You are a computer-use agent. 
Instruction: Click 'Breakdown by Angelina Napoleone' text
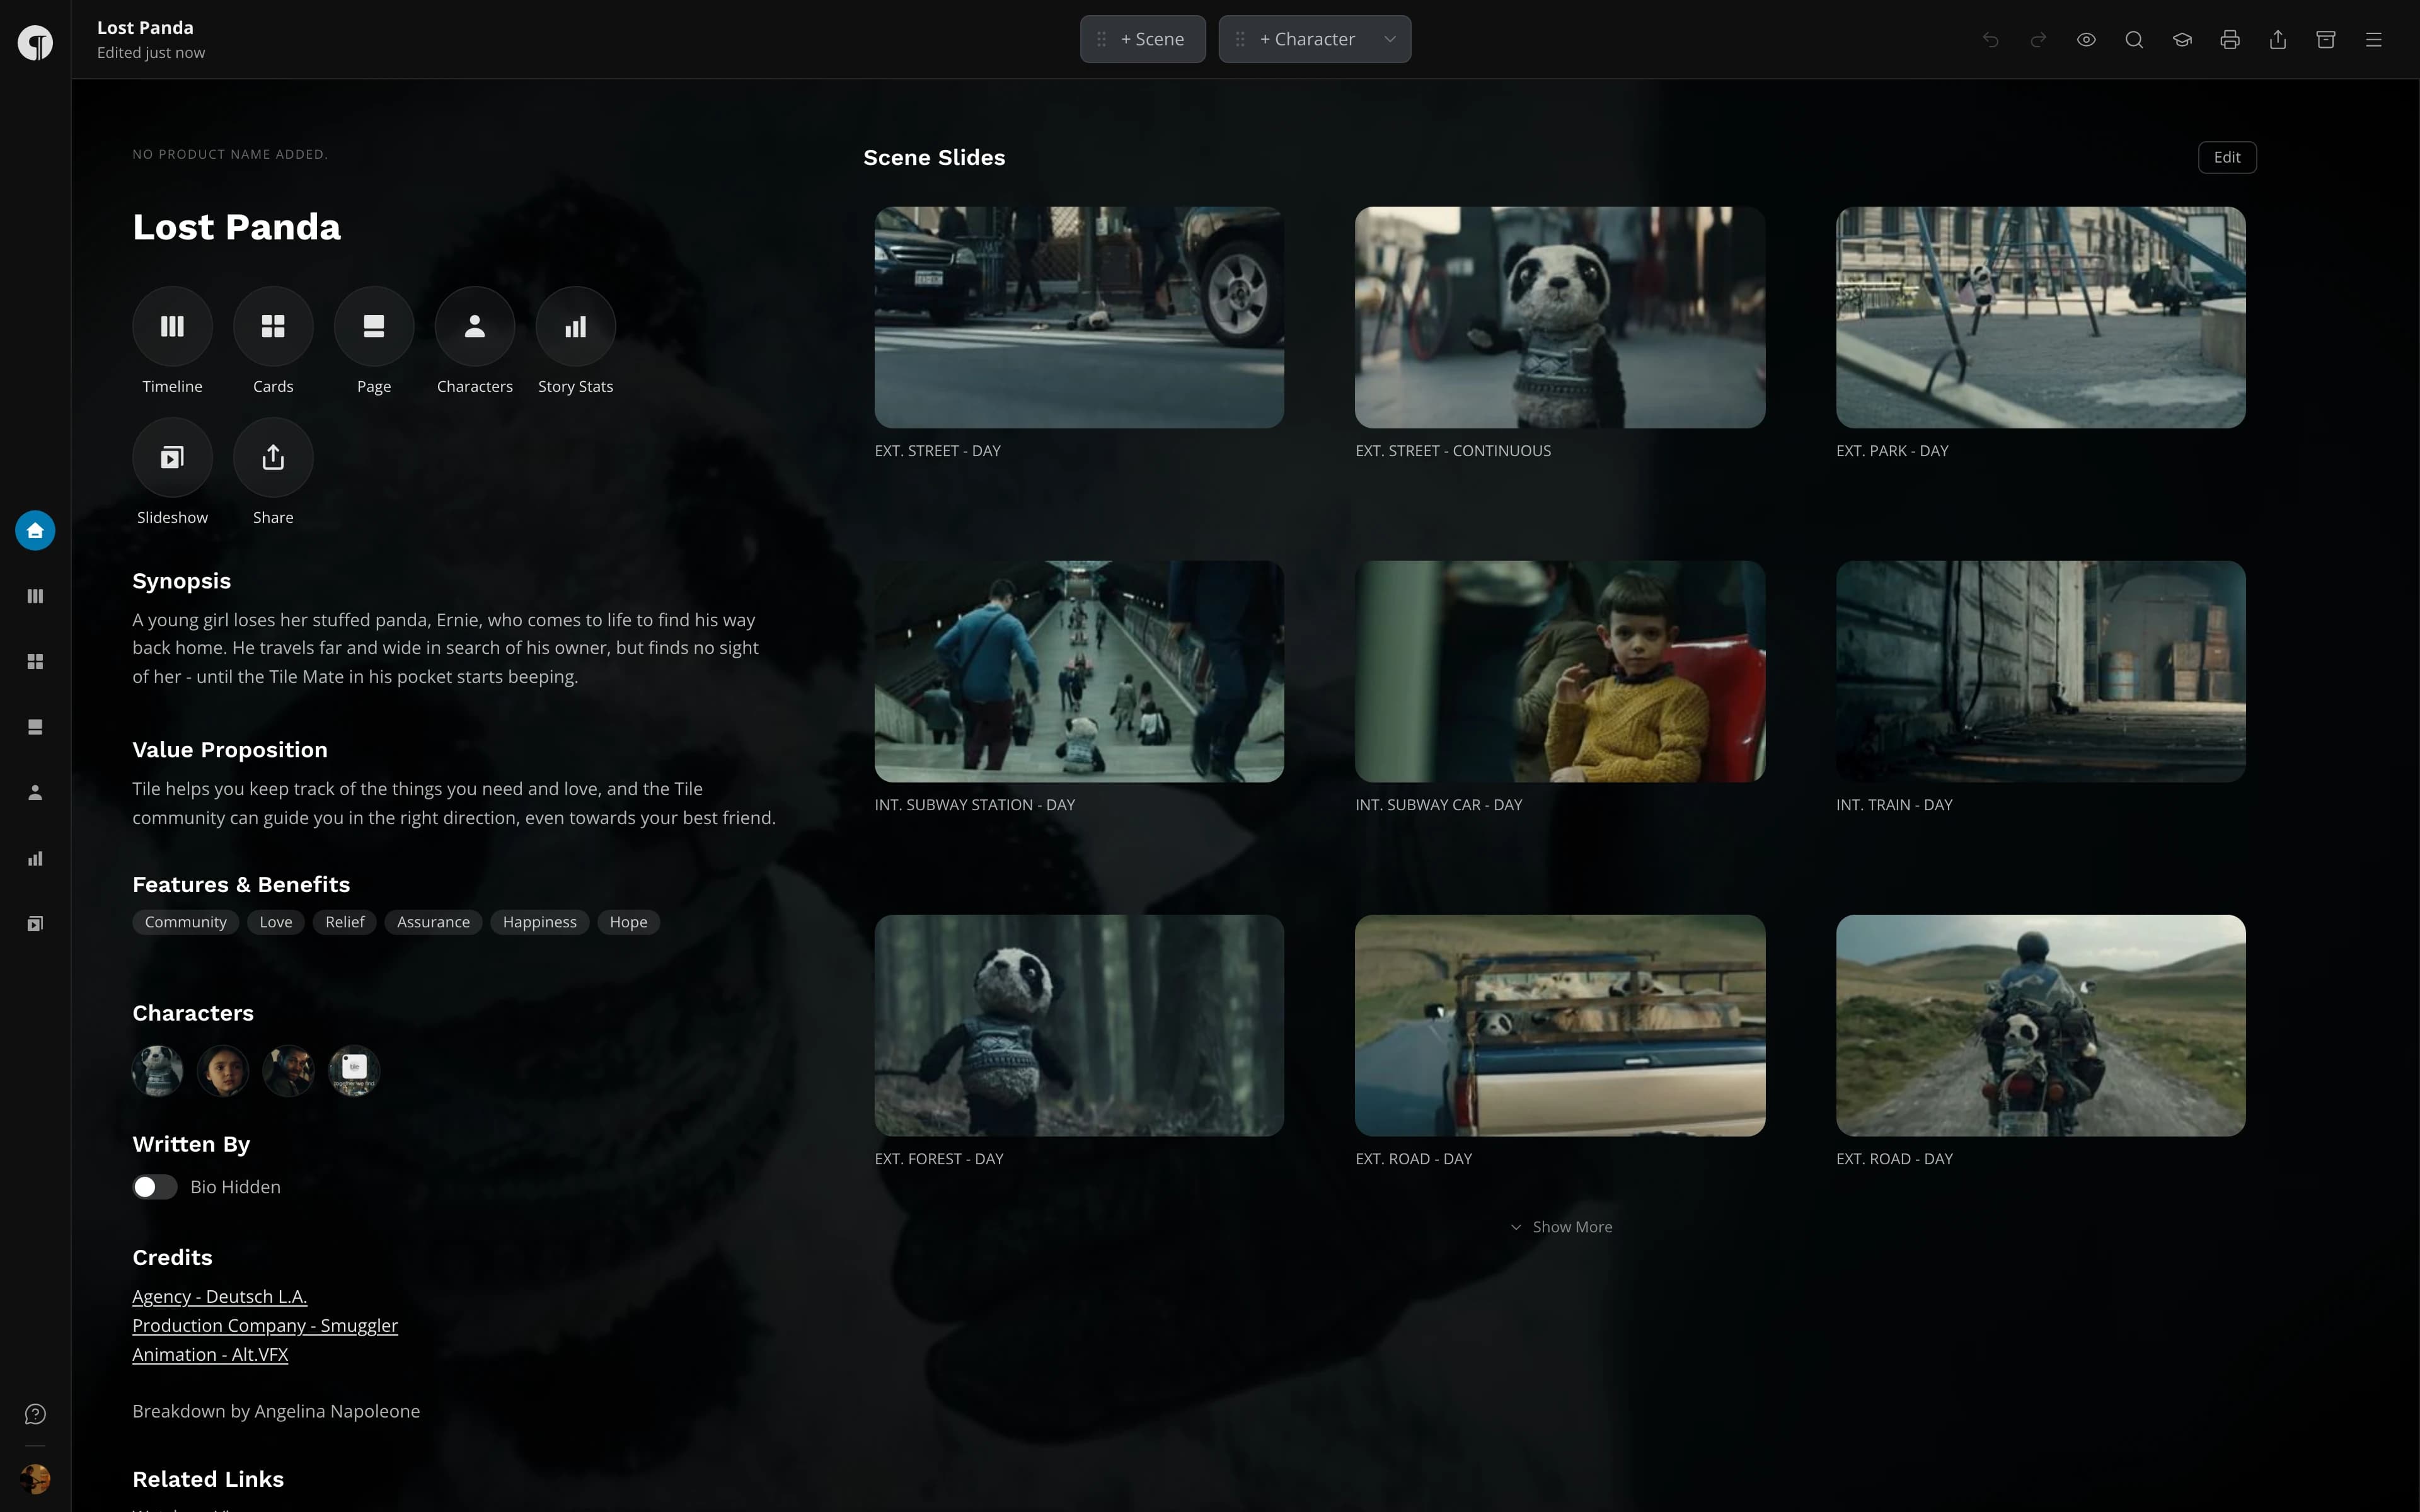point(276,1411)
